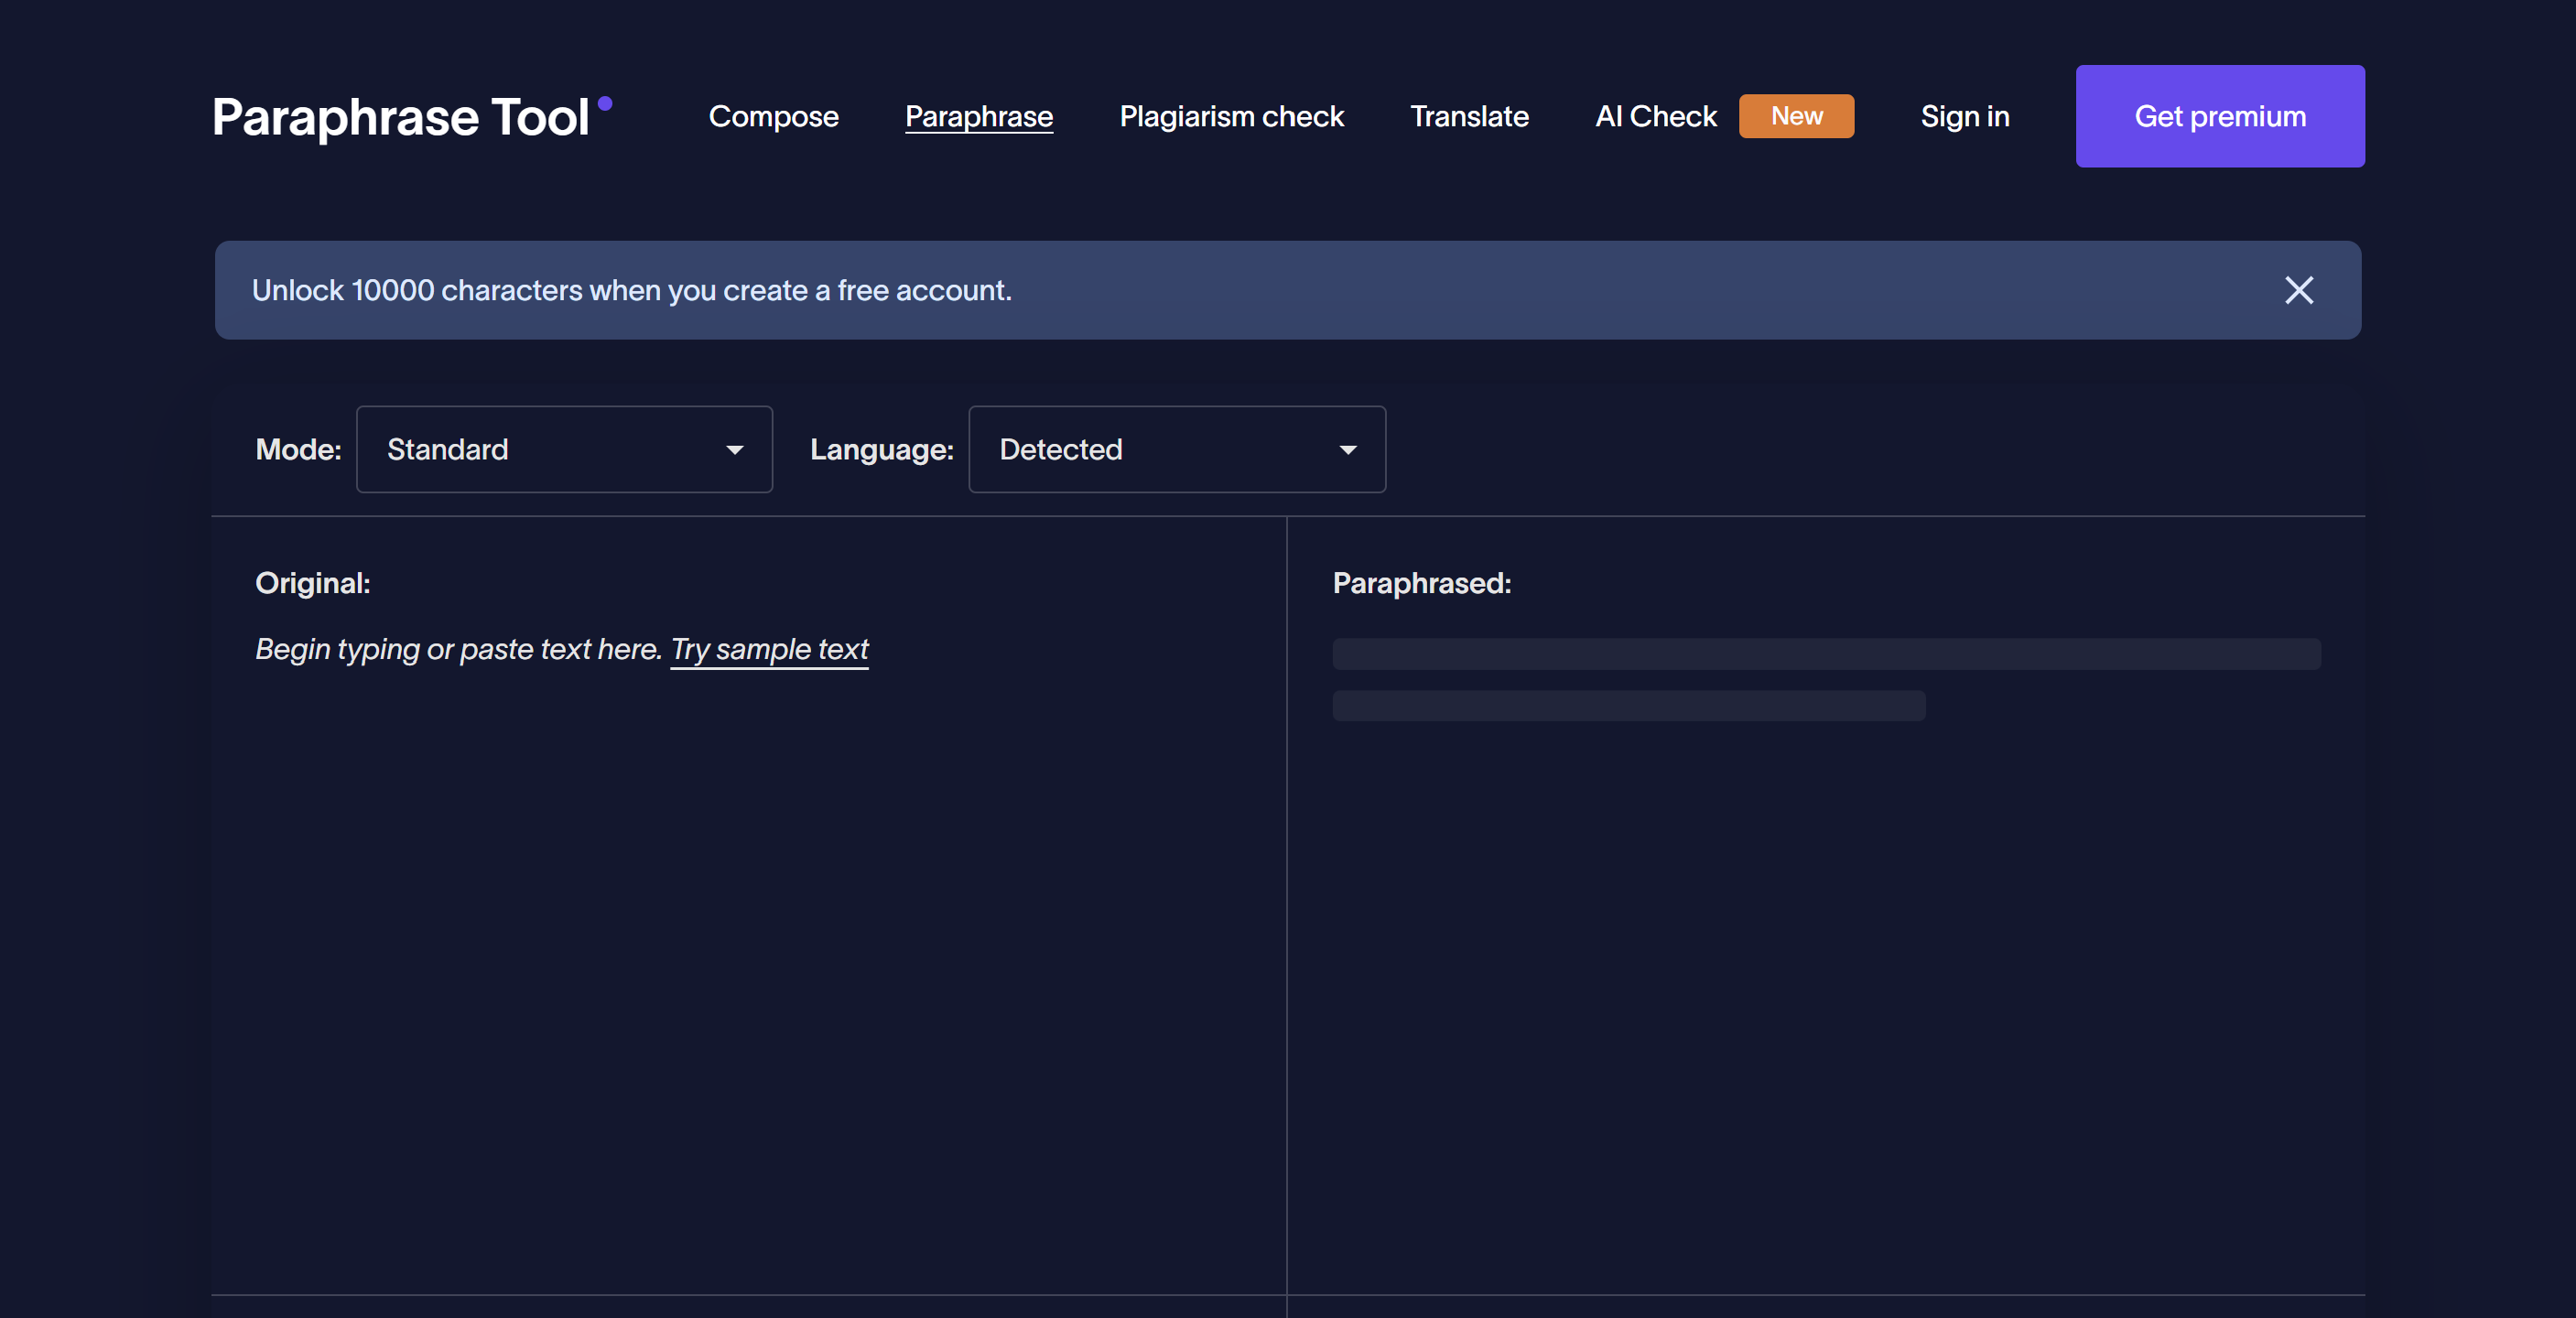This screenshot has height=1318, width=2576.
Task: Open the Detected language selector
Action: click(1176, 449)
